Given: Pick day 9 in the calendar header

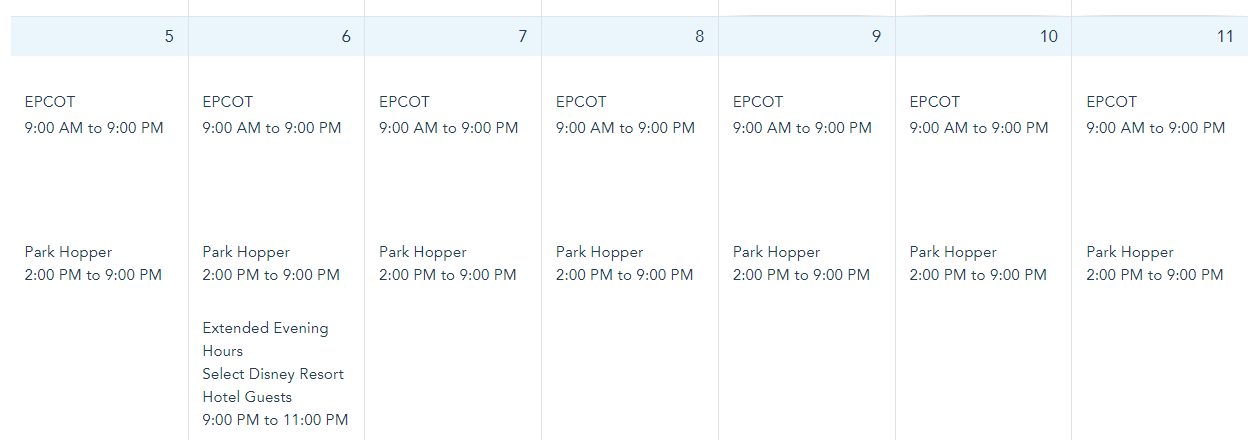Looking at the screenshot, I should (876, 37).
